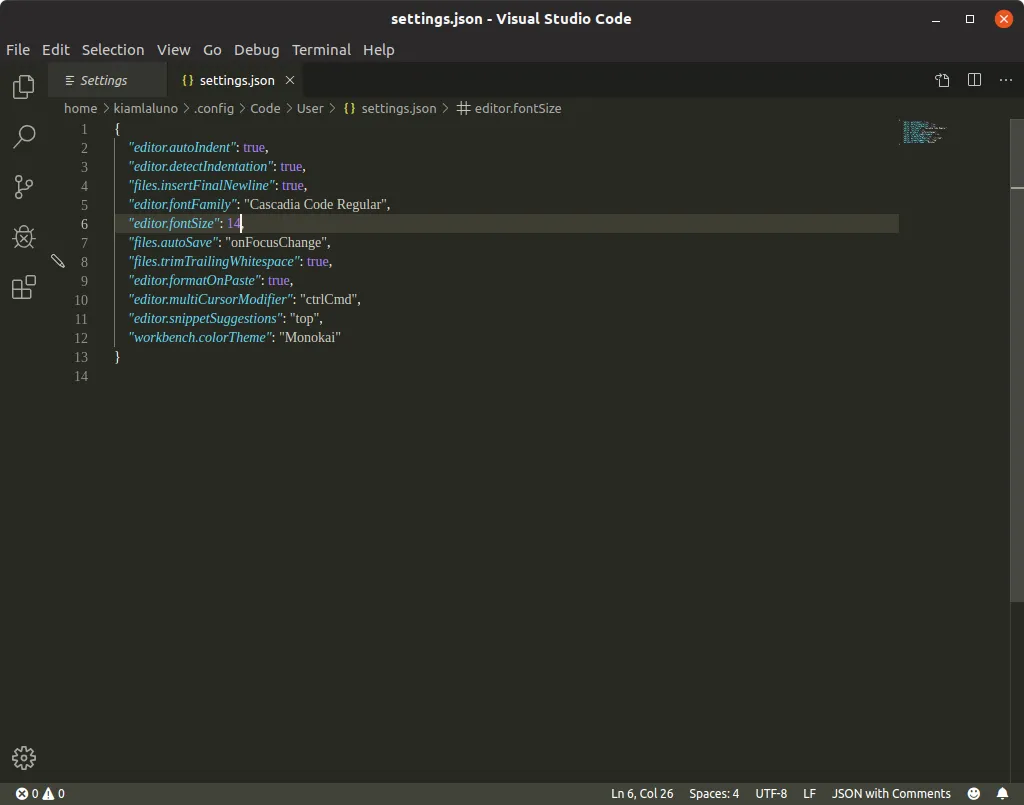Expand the kiamlaluno breadcrumb segment
Viewport: 1024px width, 805px height.
(146, 108)
